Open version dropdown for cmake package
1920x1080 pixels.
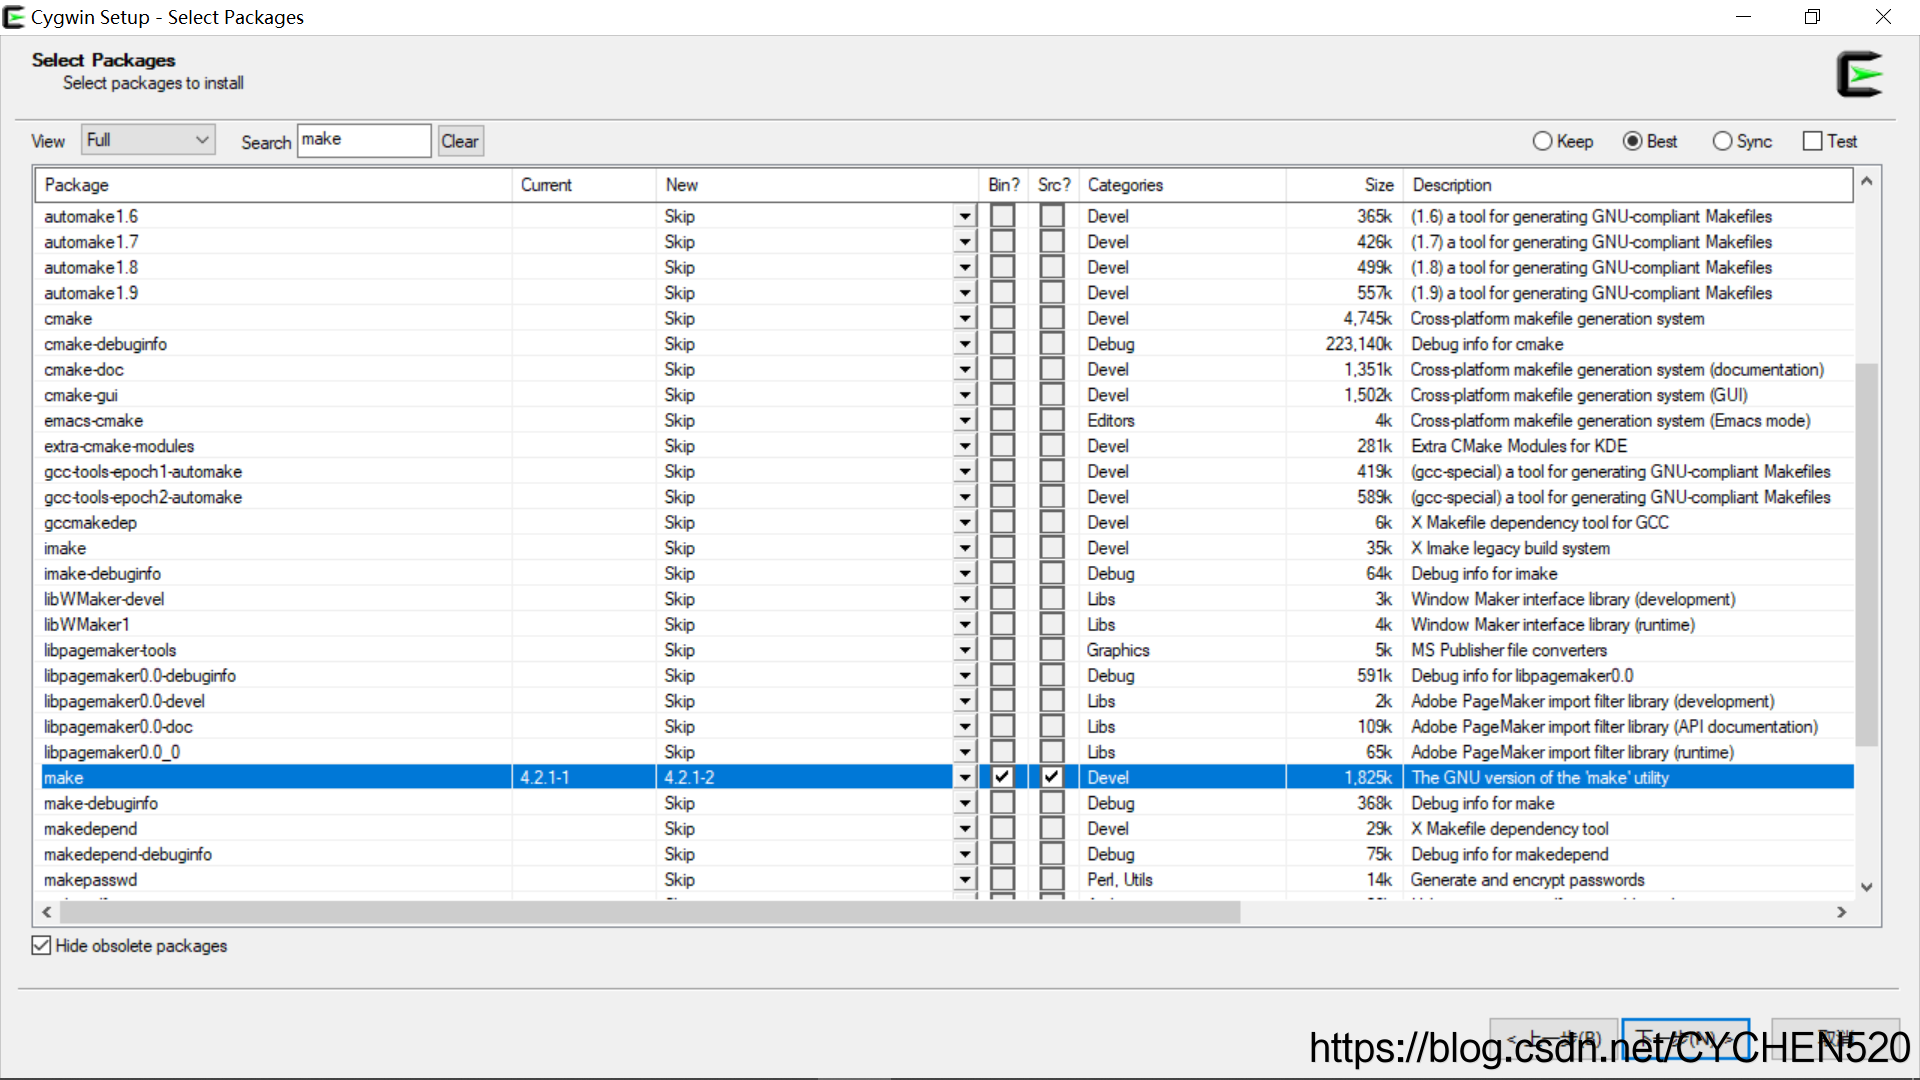coord(964,319)
